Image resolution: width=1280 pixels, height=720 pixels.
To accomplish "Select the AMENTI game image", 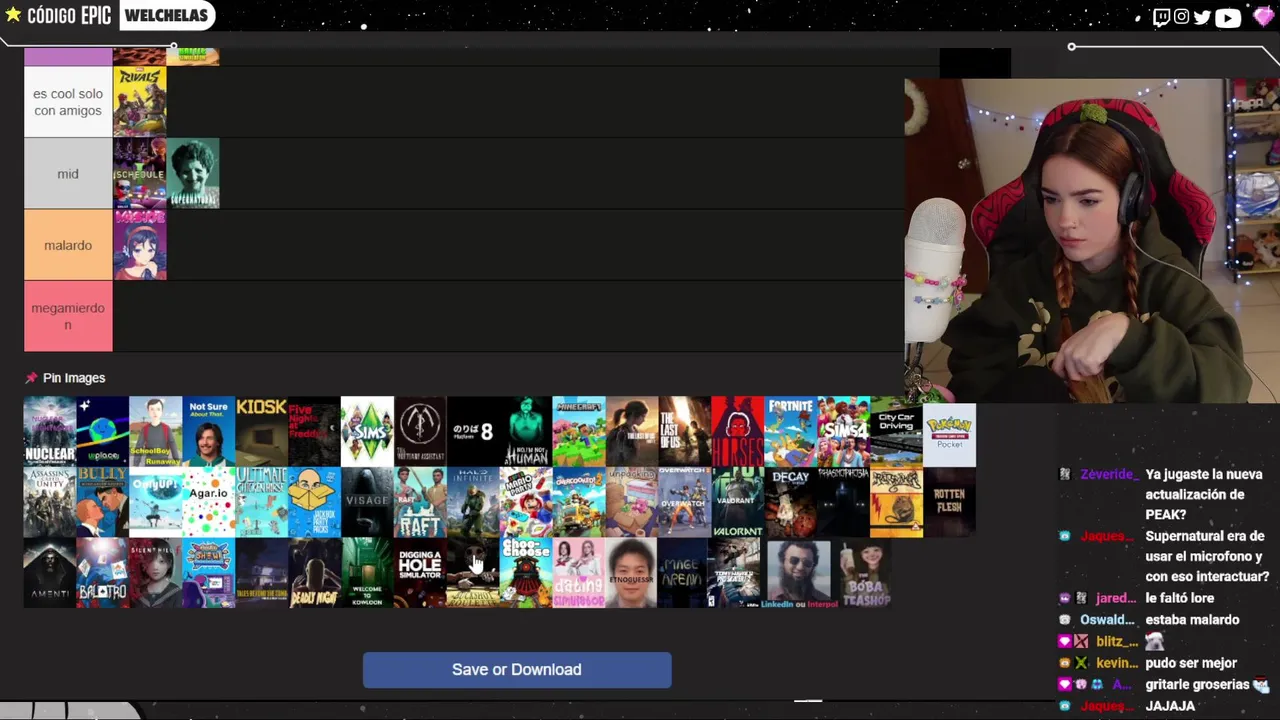I will point(50,573).
